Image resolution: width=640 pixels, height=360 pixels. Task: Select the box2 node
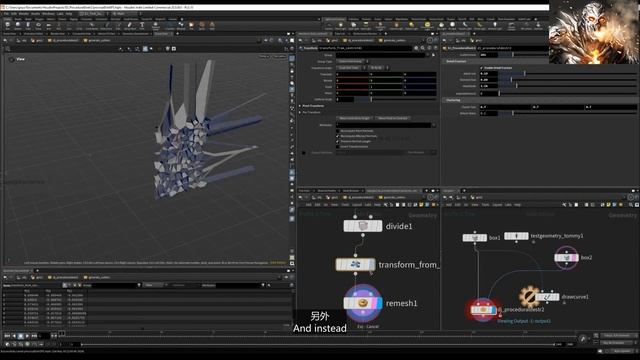point(566,258)
